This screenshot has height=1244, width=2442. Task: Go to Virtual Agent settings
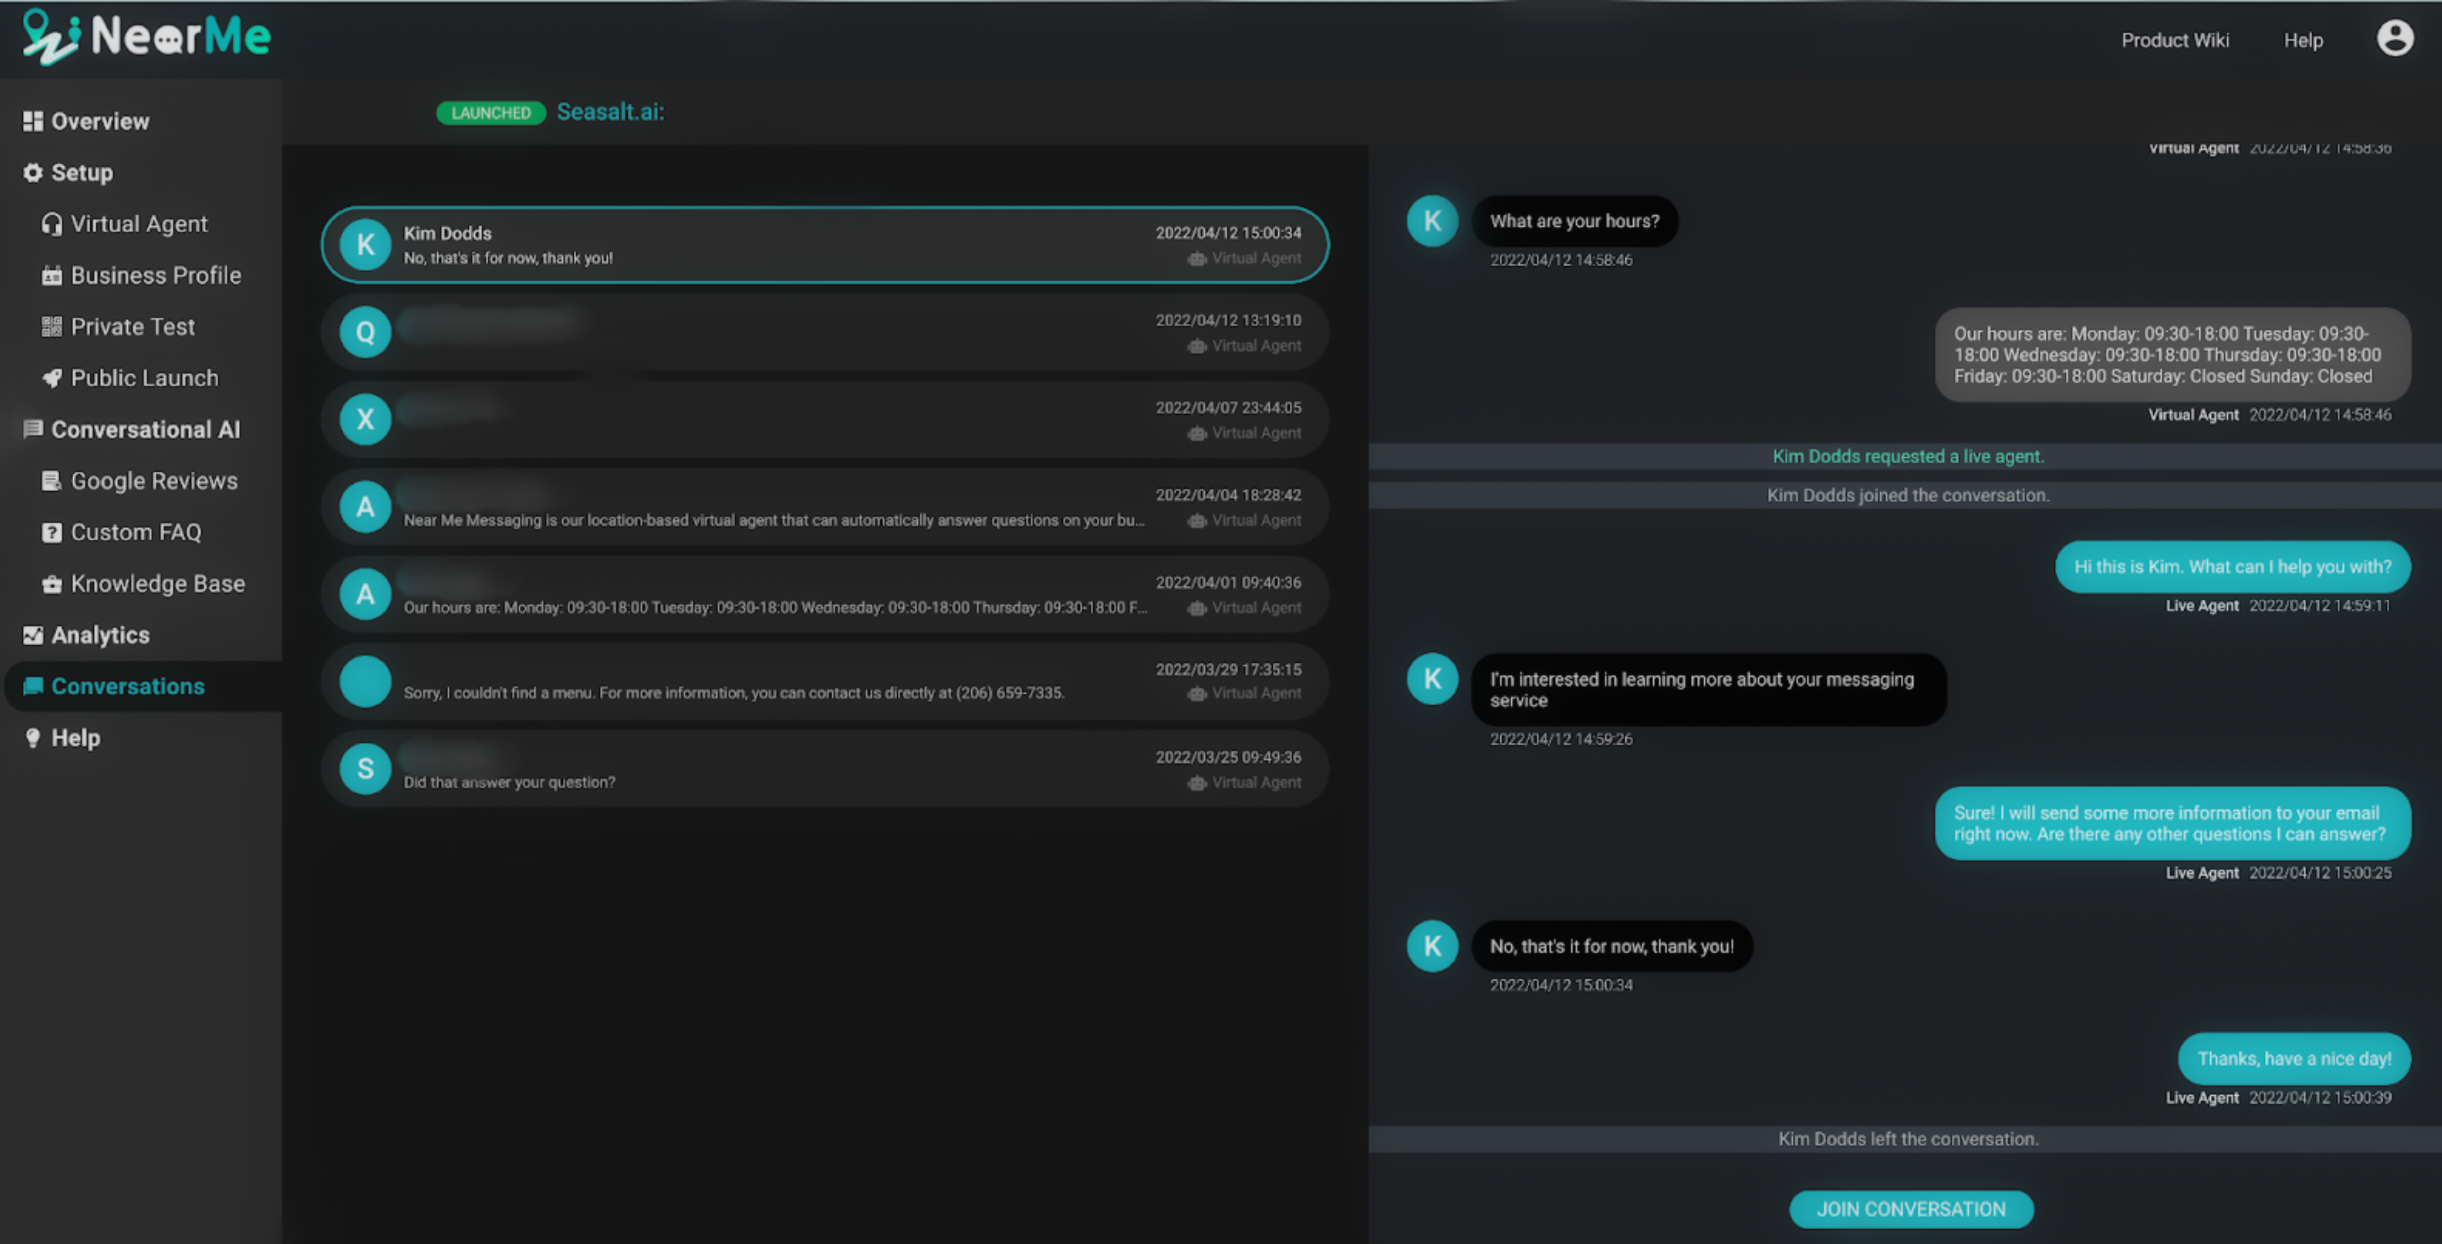coord(141,224)
